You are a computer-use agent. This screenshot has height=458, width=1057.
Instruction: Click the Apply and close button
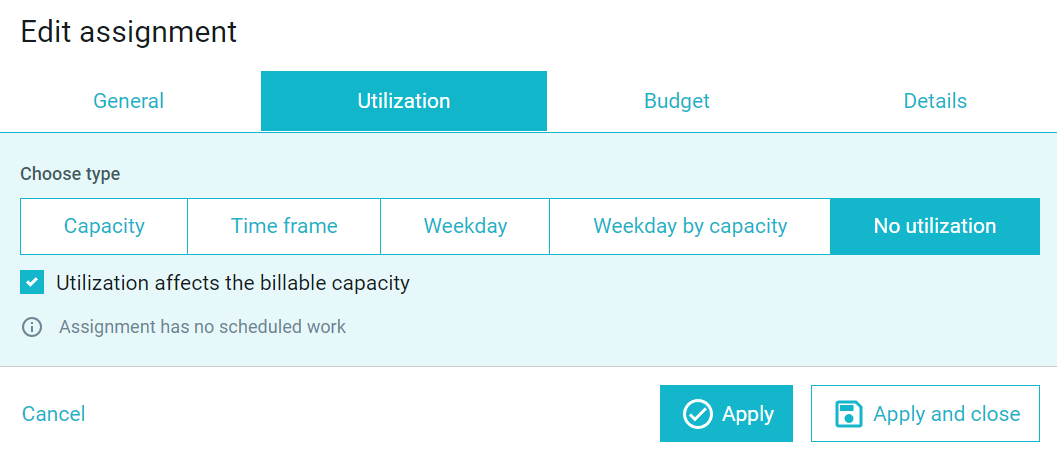pyautogui.click(x=925, y=413)
